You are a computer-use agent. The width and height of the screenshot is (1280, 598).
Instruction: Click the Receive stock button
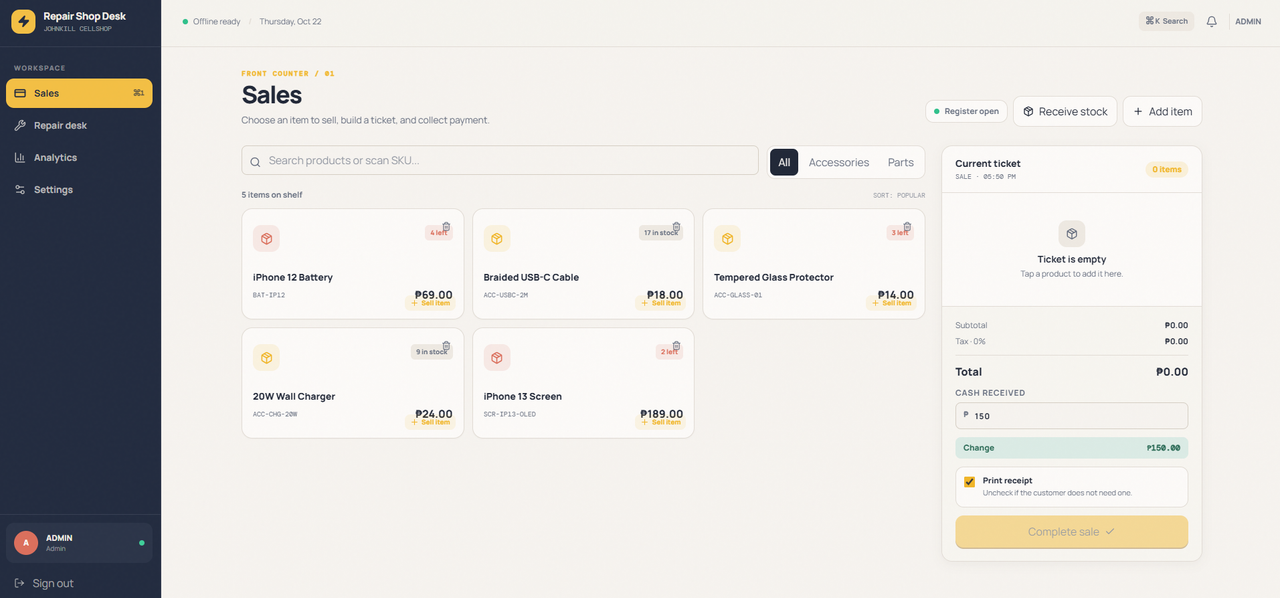pos(1065,111)
